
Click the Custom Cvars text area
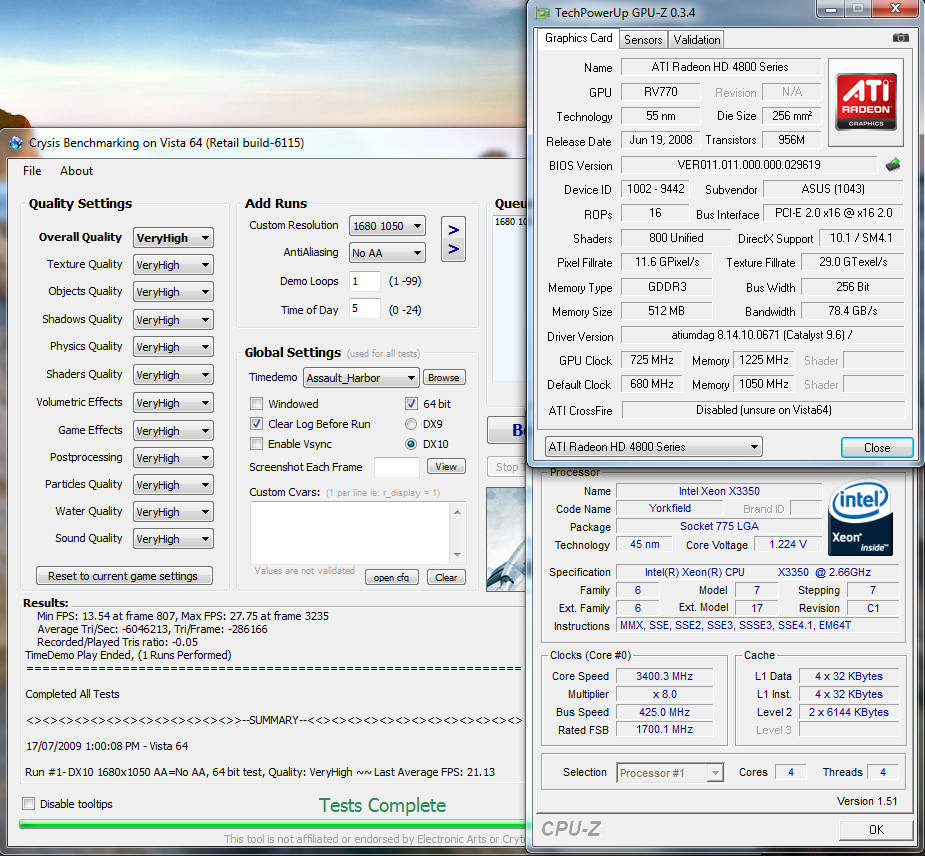[x=351, y=533]
